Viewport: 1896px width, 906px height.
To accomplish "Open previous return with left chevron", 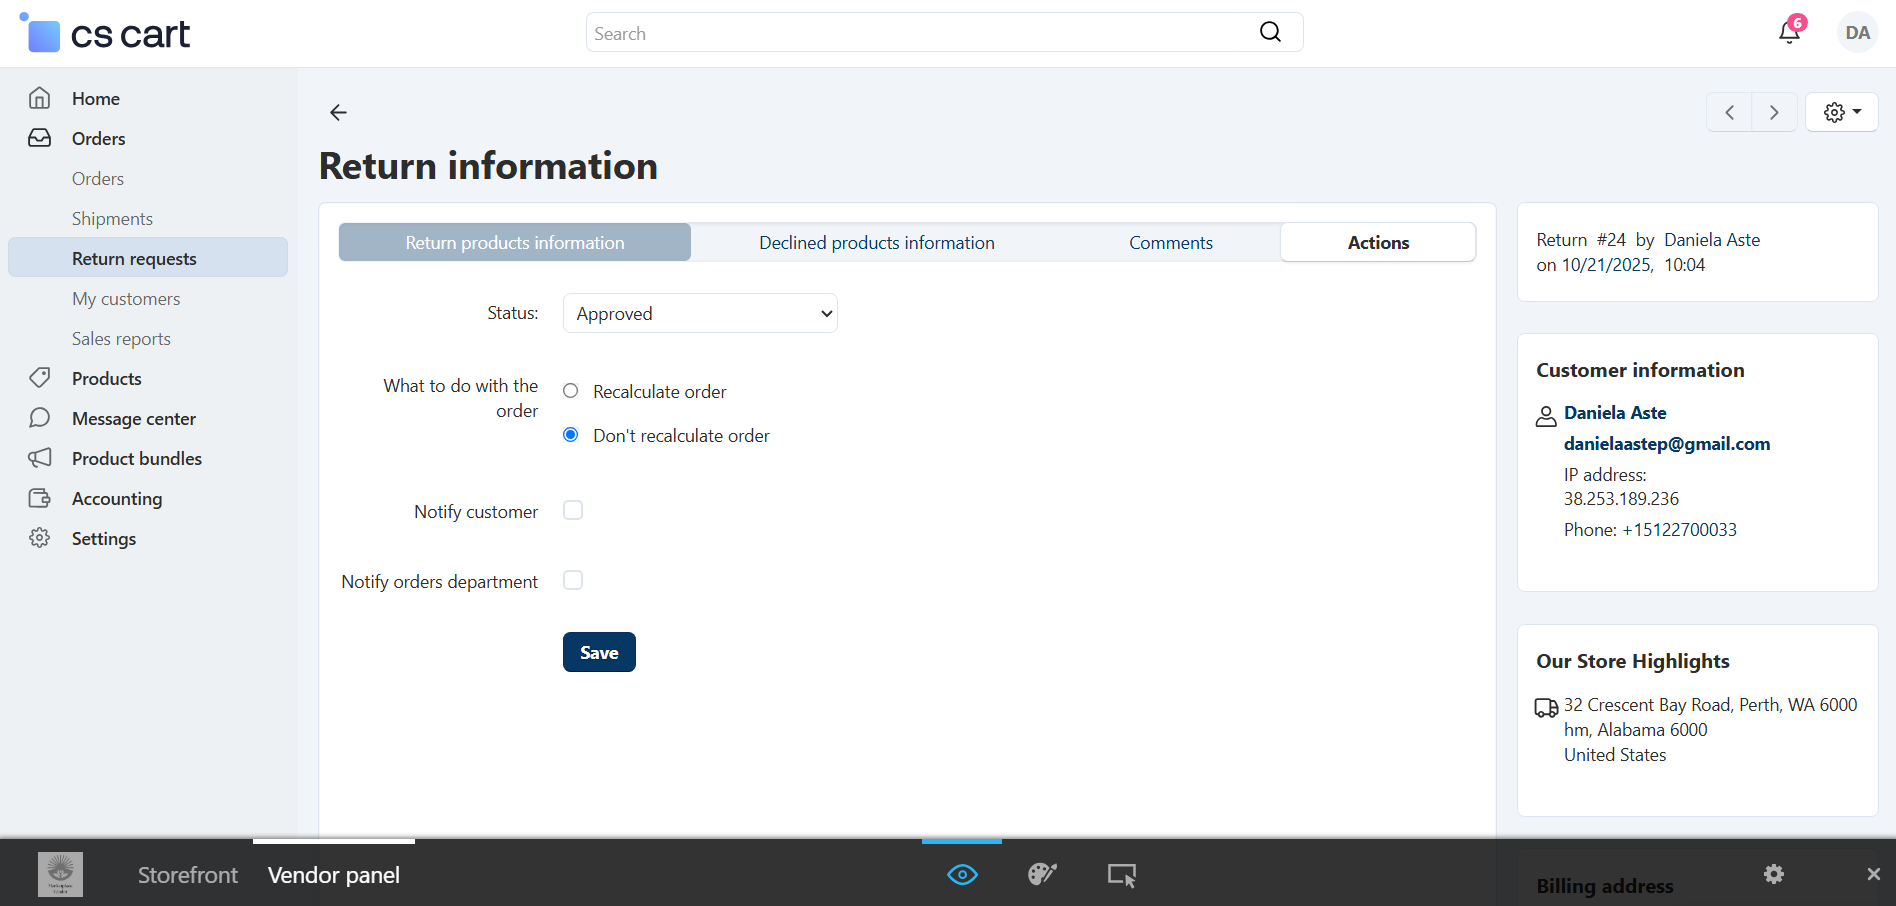I will [1729, 113].
